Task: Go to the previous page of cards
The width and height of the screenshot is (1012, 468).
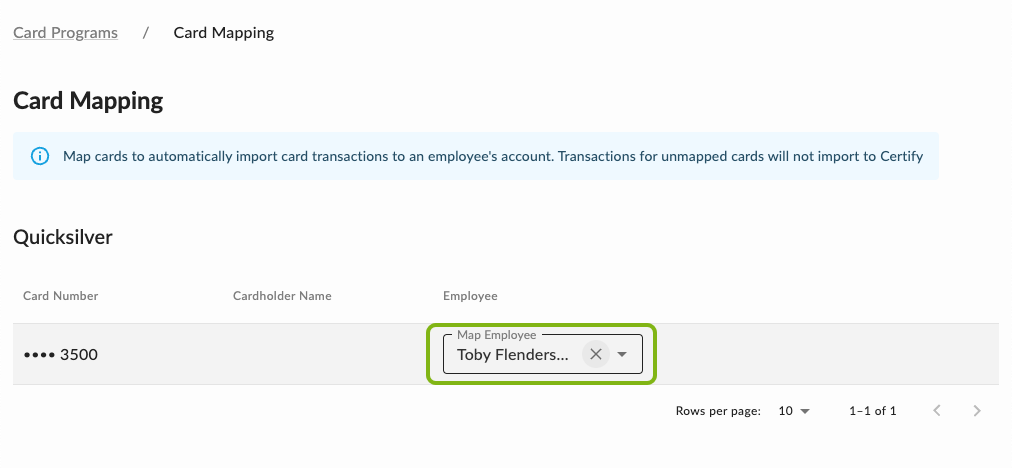Action: click(937, 411)
